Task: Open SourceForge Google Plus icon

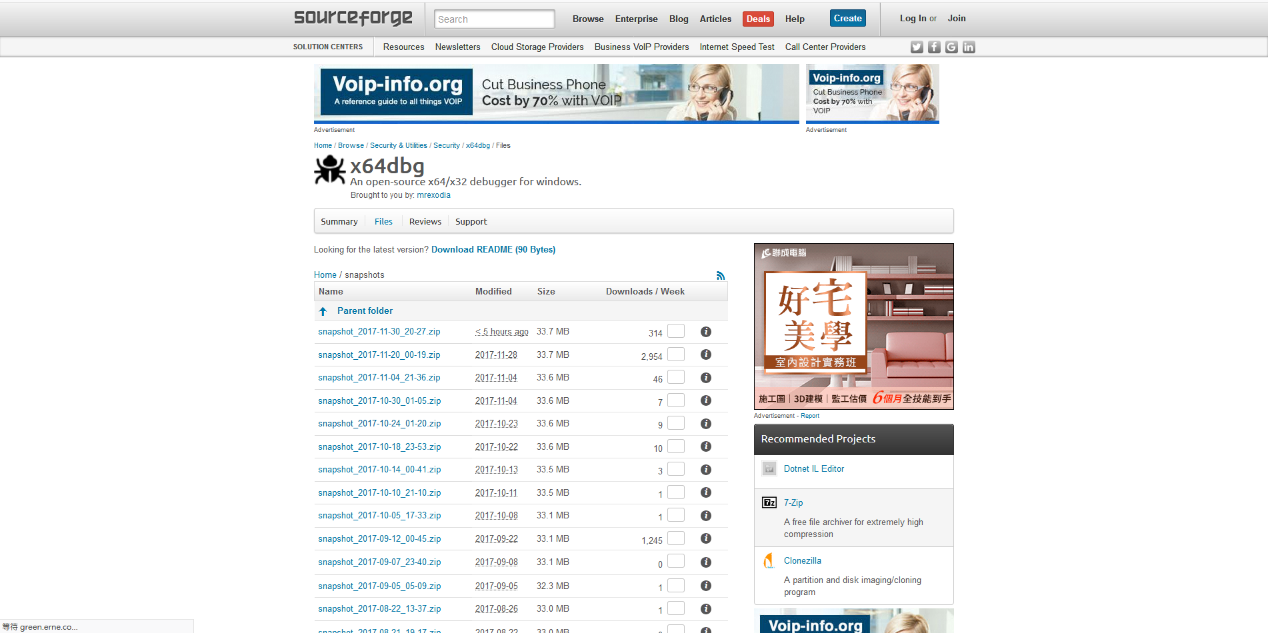Action: pos(951,47)
